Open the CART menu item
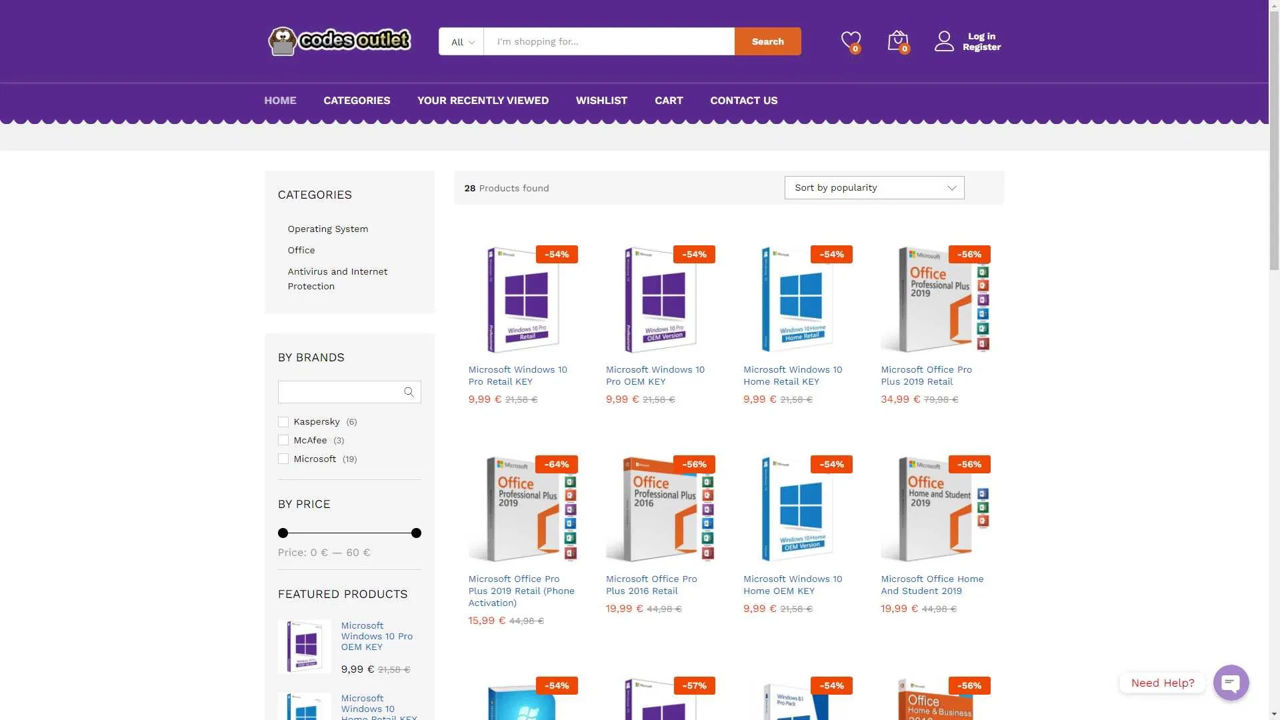Screen dimensions: 1280x720 (669, 100)
